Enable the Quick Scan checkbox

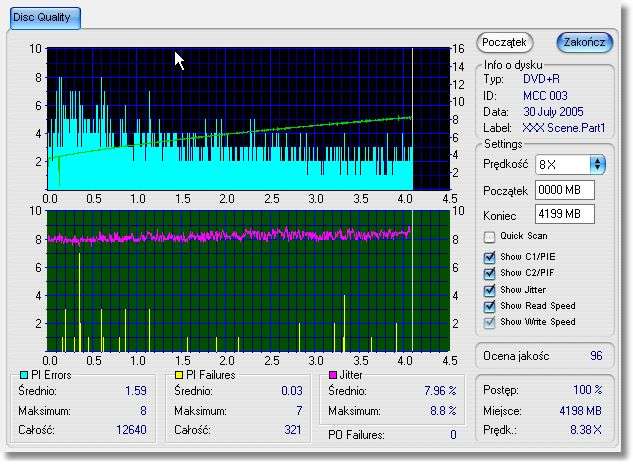click(489, 237)
